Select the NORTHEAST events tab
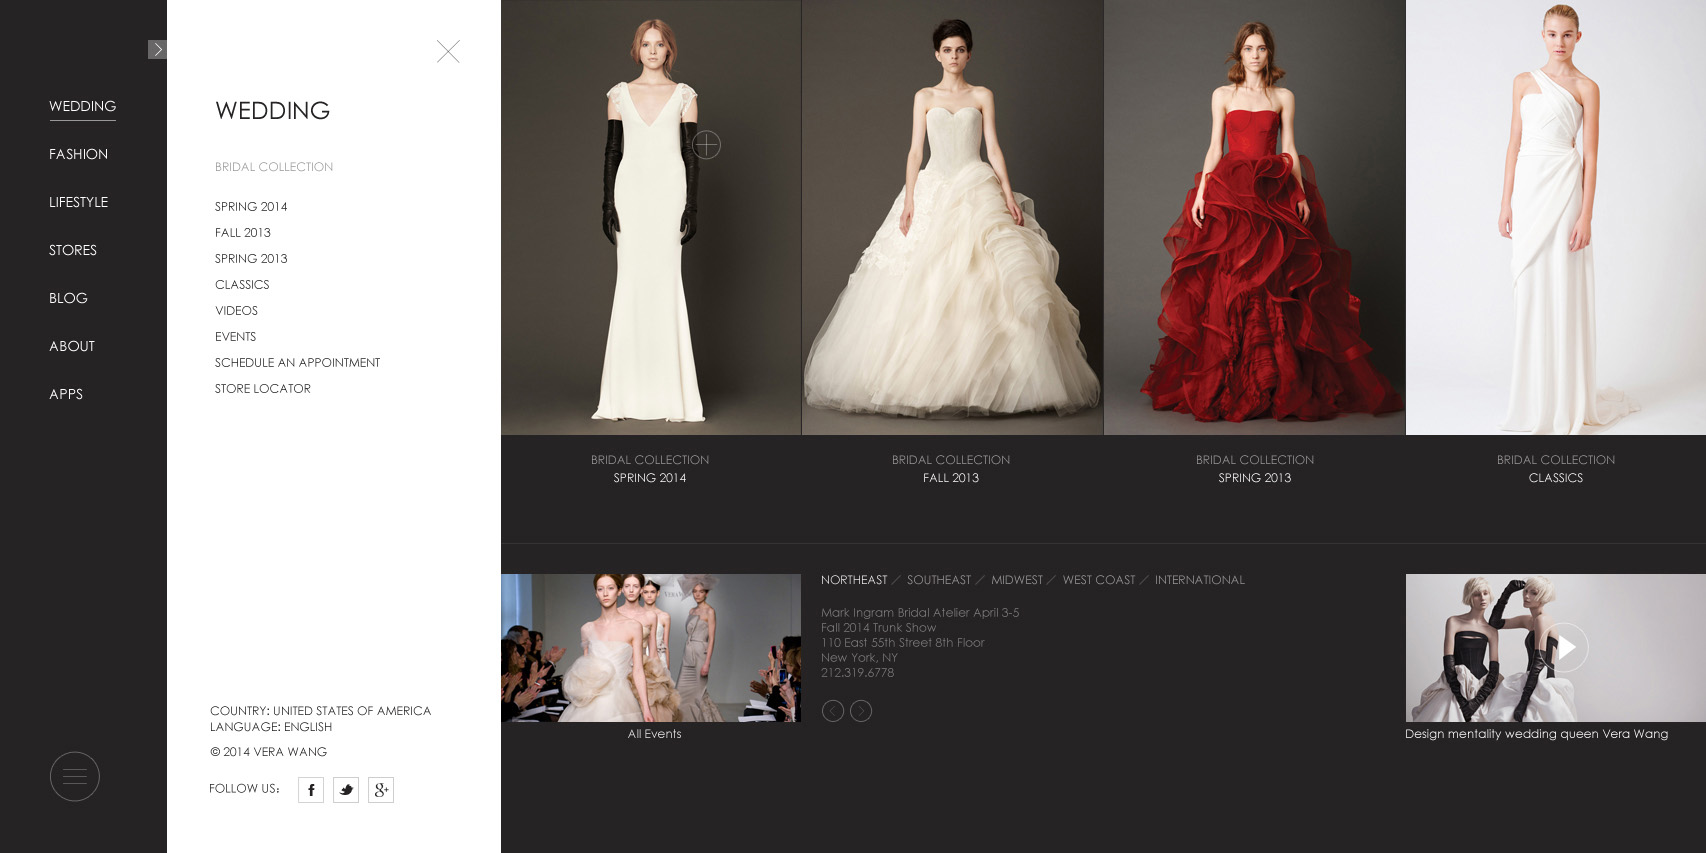The image size is (1706, 853). click(854, 580)
